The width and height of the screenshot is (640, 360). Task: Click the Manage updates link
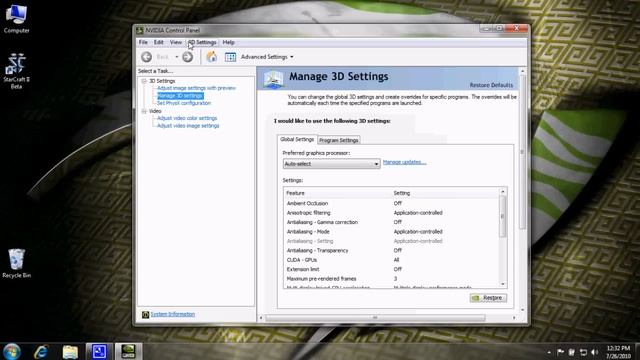[404, 162]
